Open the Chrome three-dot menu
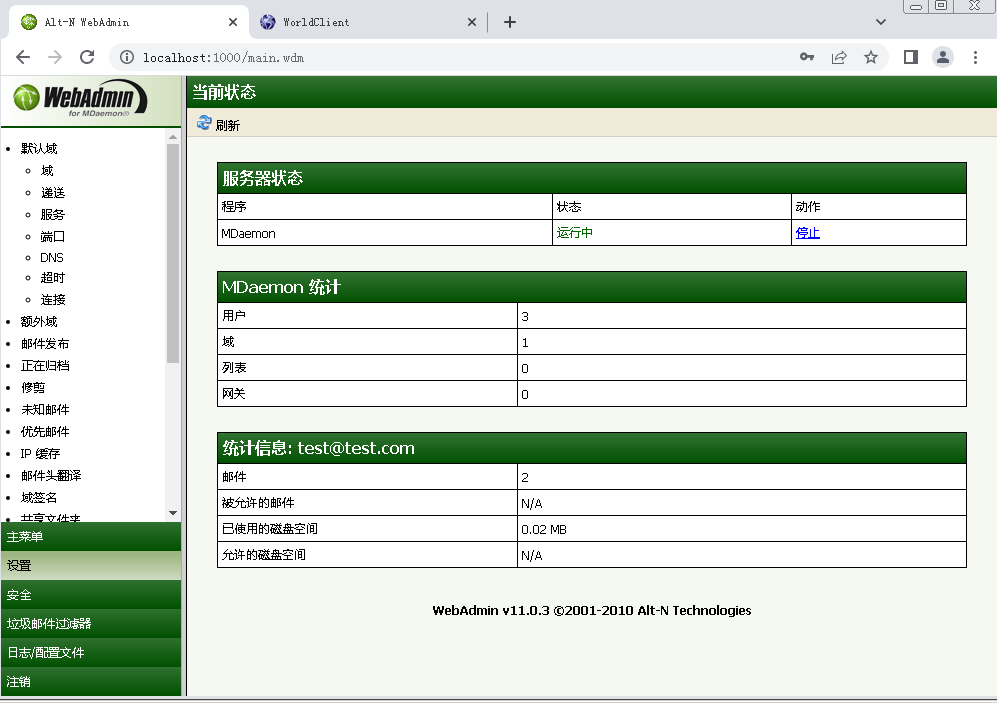This screenshot has height=703, width=997. pos(975,57)
